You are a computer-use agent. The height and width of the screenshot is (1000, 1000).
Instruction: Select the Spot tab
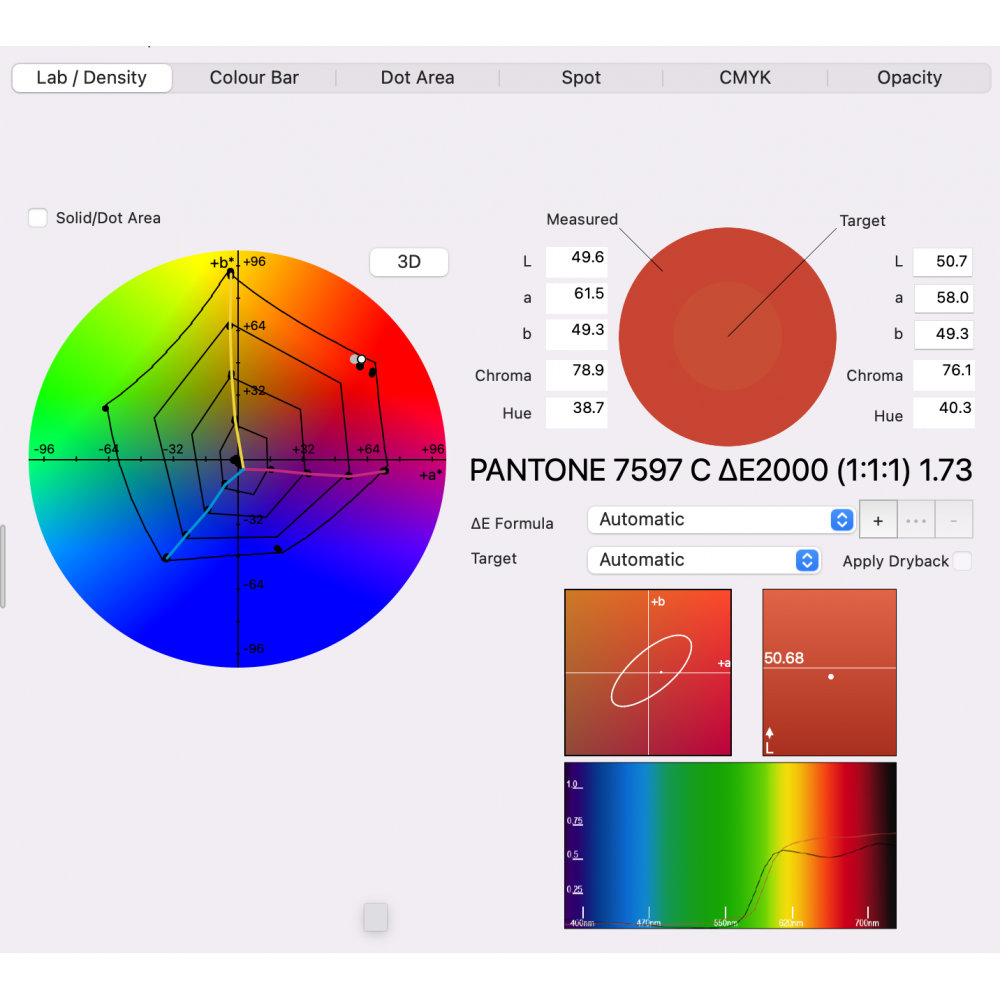(x=581, y=78)
